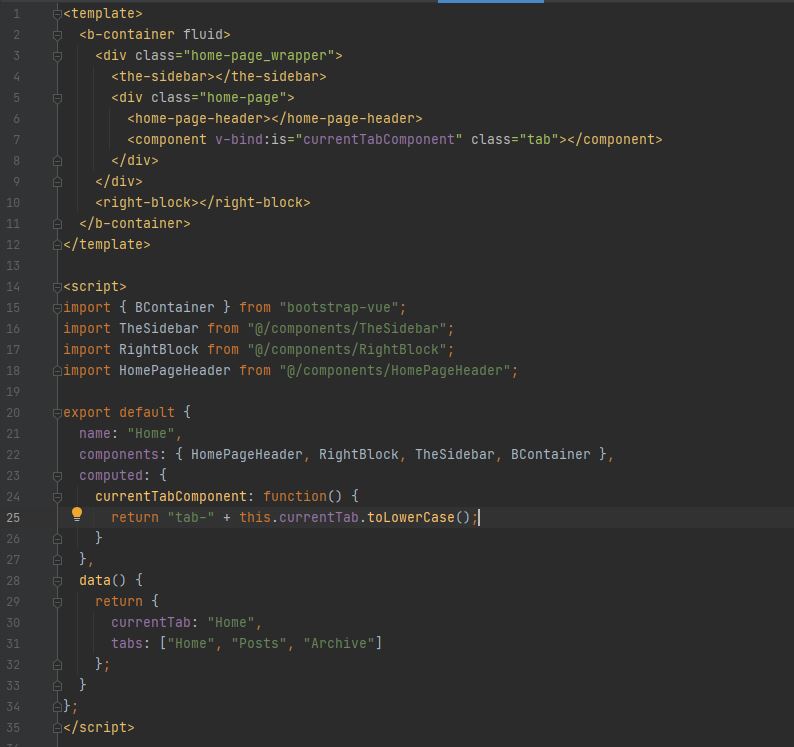Click the <the-sidebar> opening tag

163,76
